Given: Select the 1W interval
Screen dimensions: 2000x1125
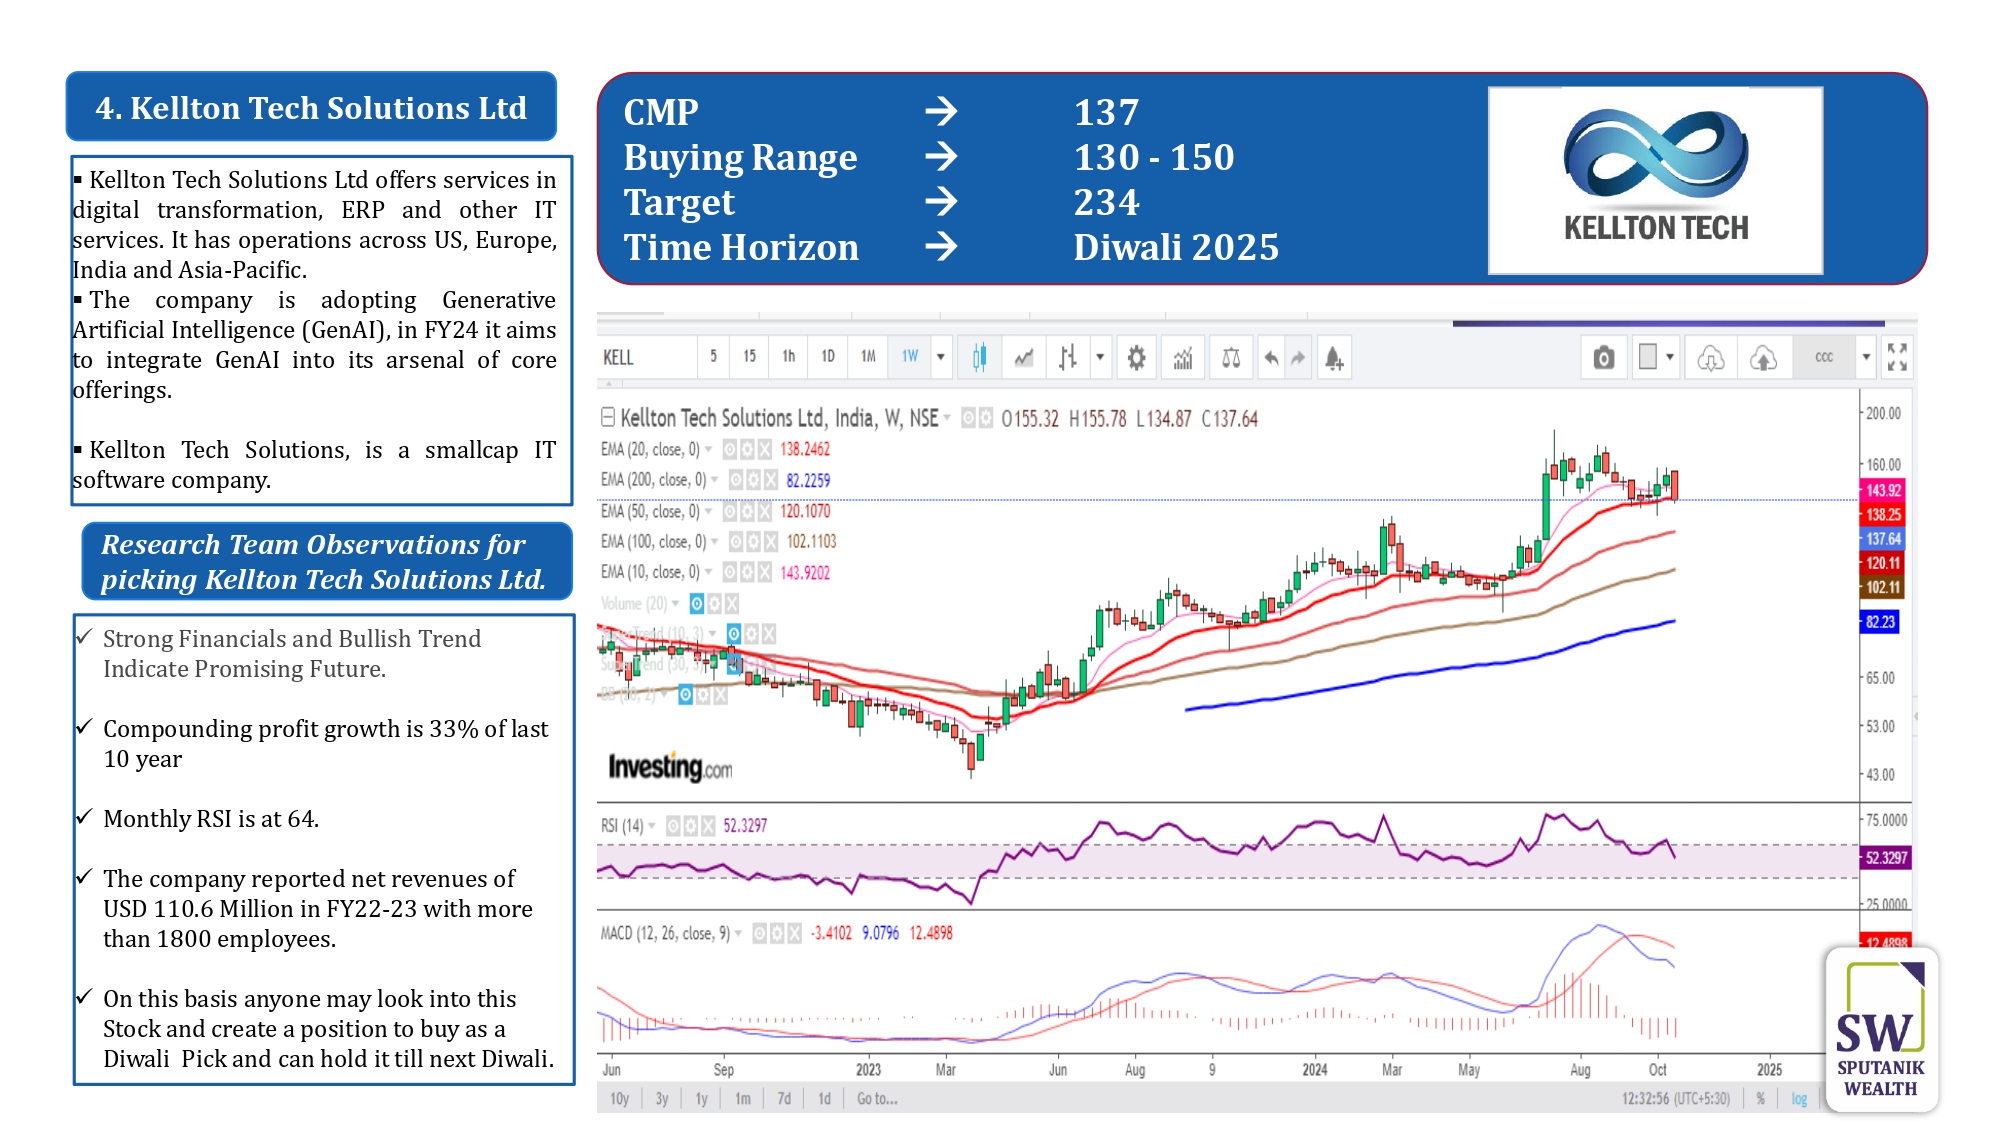Looking at the screenshot, I should click(910, 357).
